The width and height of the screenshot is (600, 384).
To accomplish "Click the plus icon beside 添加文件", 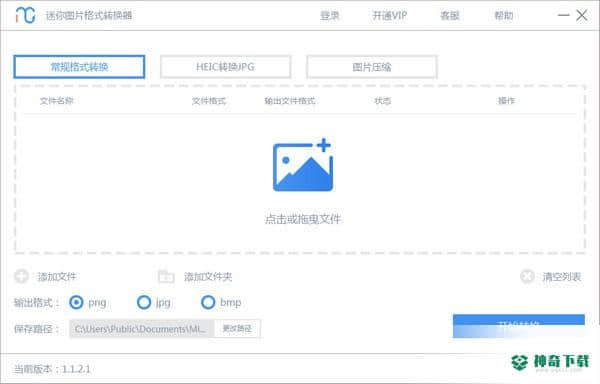I will pos(21,276).
